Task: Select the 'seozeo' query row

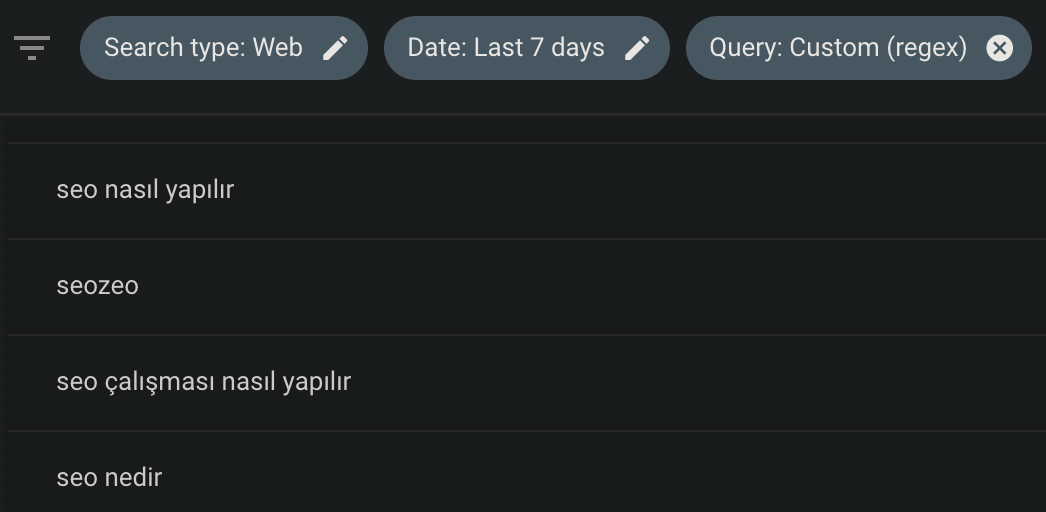Action: [527, 287]
